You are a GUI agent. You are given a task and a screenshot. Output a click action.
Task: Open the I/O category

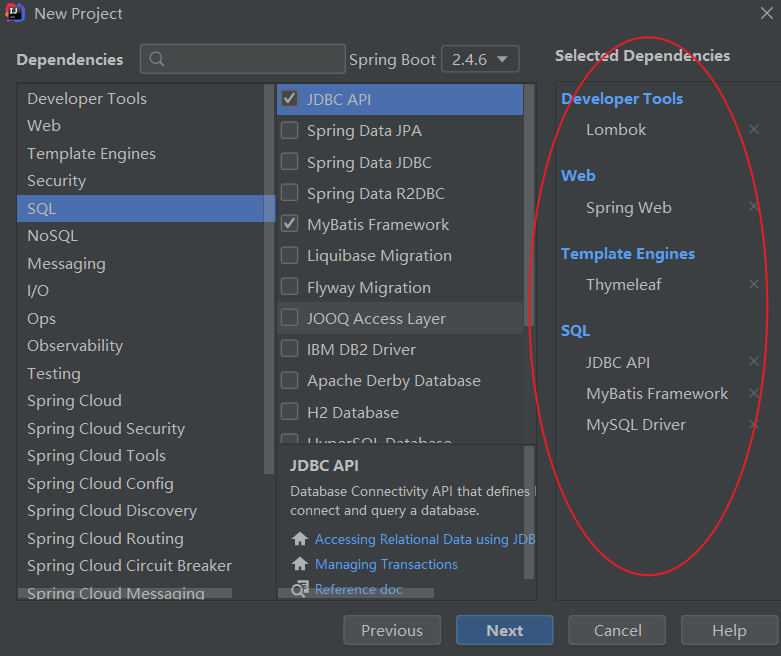[x=141, y=290]
